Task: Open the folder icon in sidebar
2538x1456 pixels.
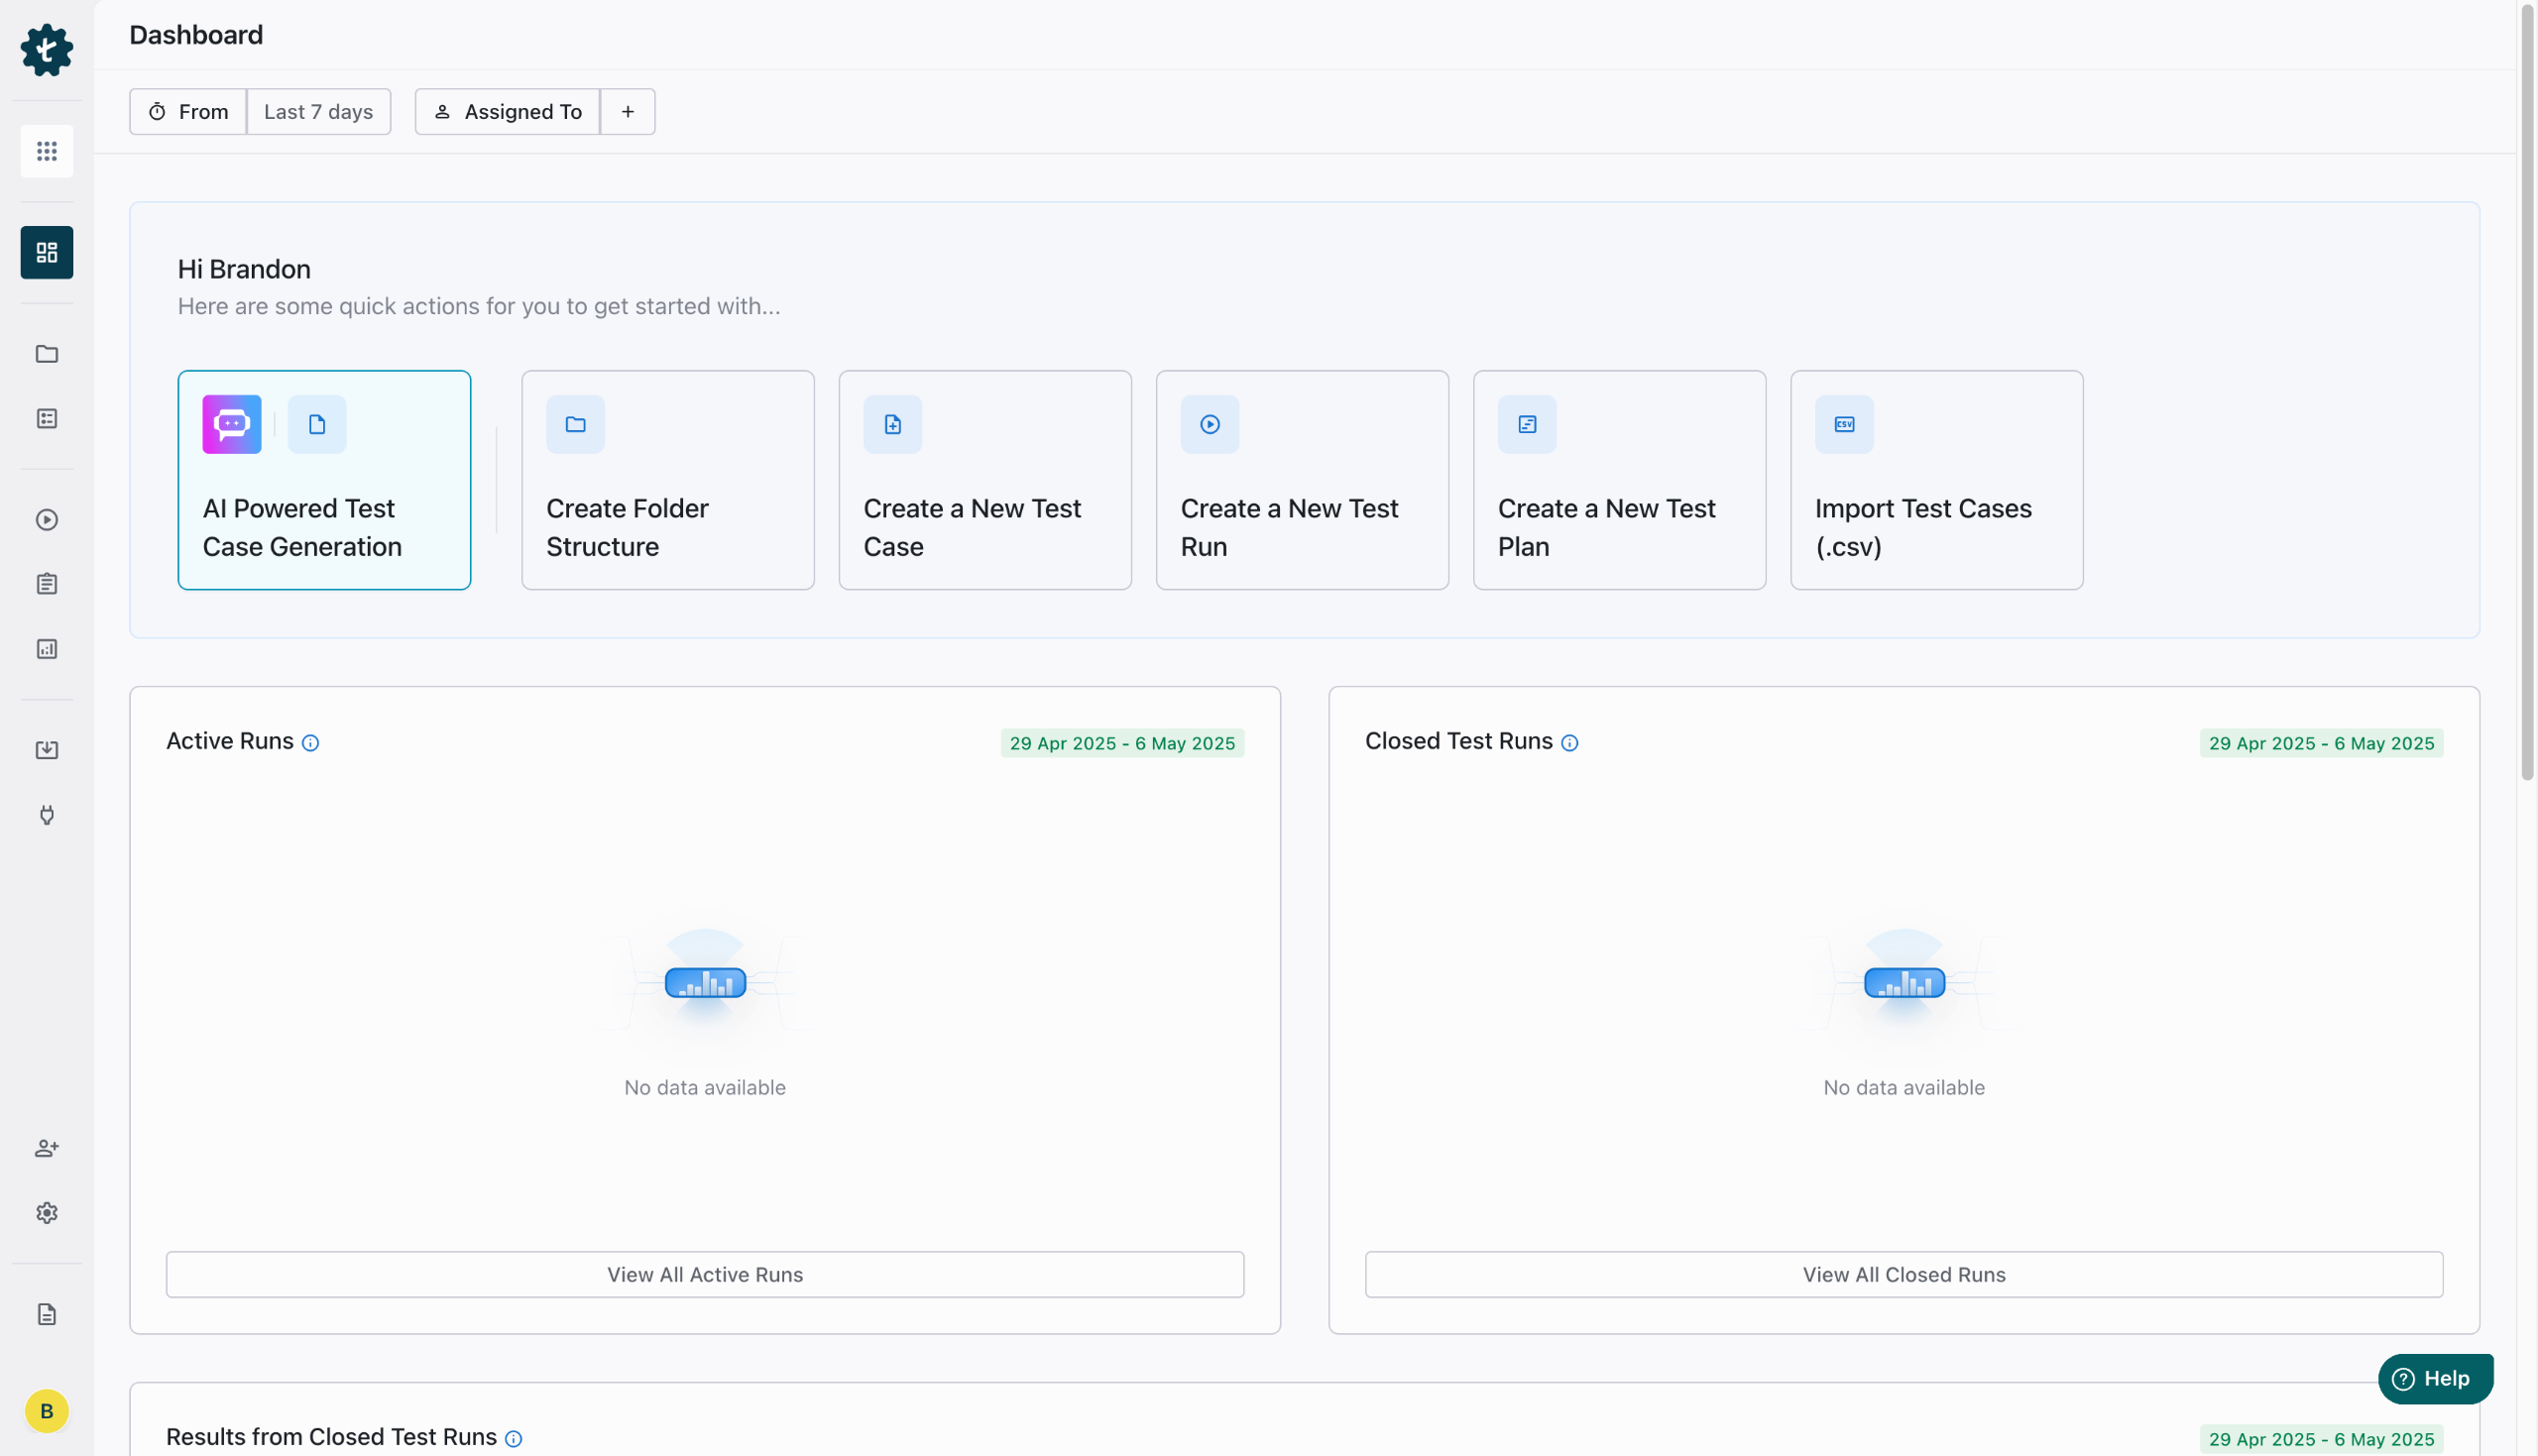Action: click(47, 354)
